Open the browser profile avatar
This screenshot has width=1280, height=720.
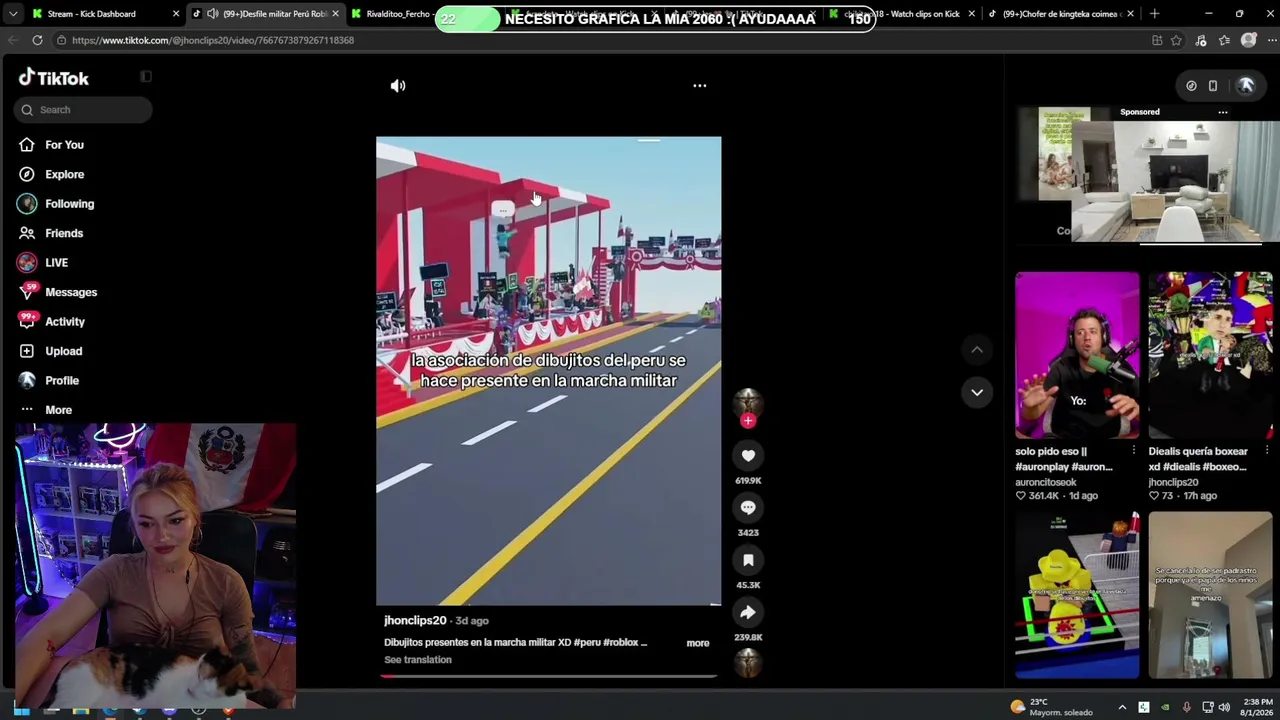click(1248, 40)
